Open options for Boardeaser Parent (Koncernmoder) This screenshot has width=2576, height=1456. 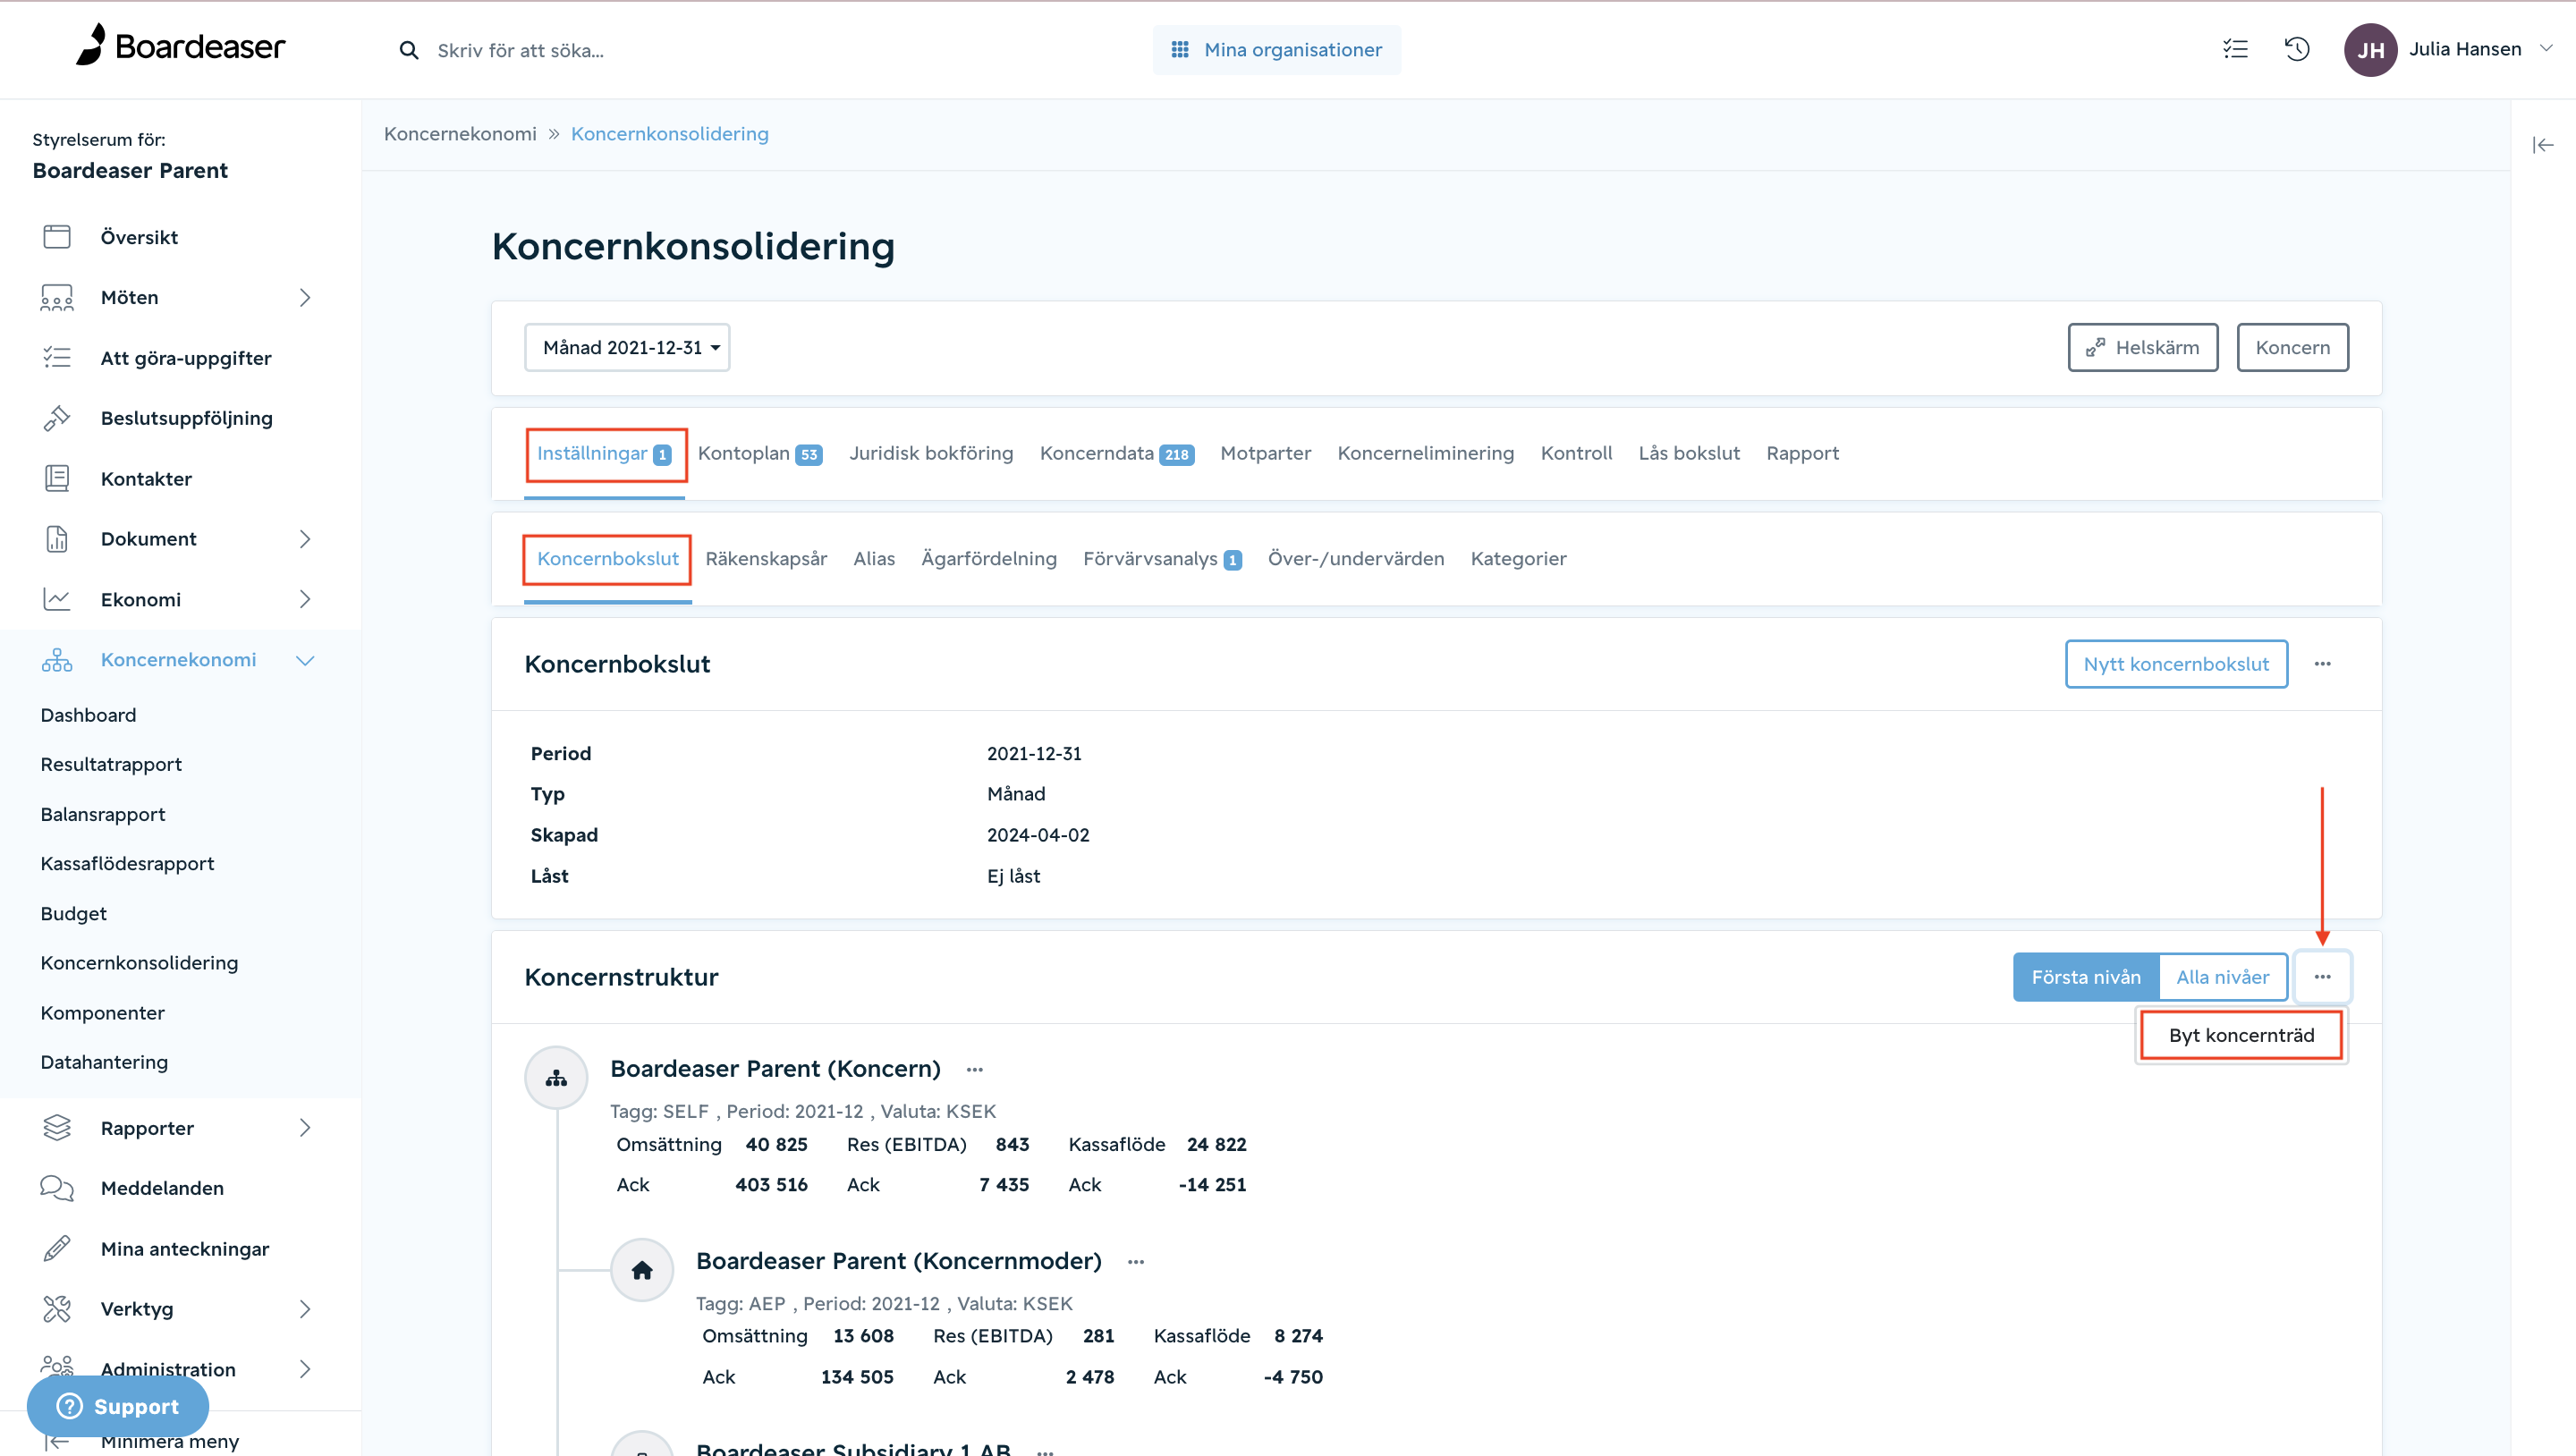(x=1135, y=1262)
